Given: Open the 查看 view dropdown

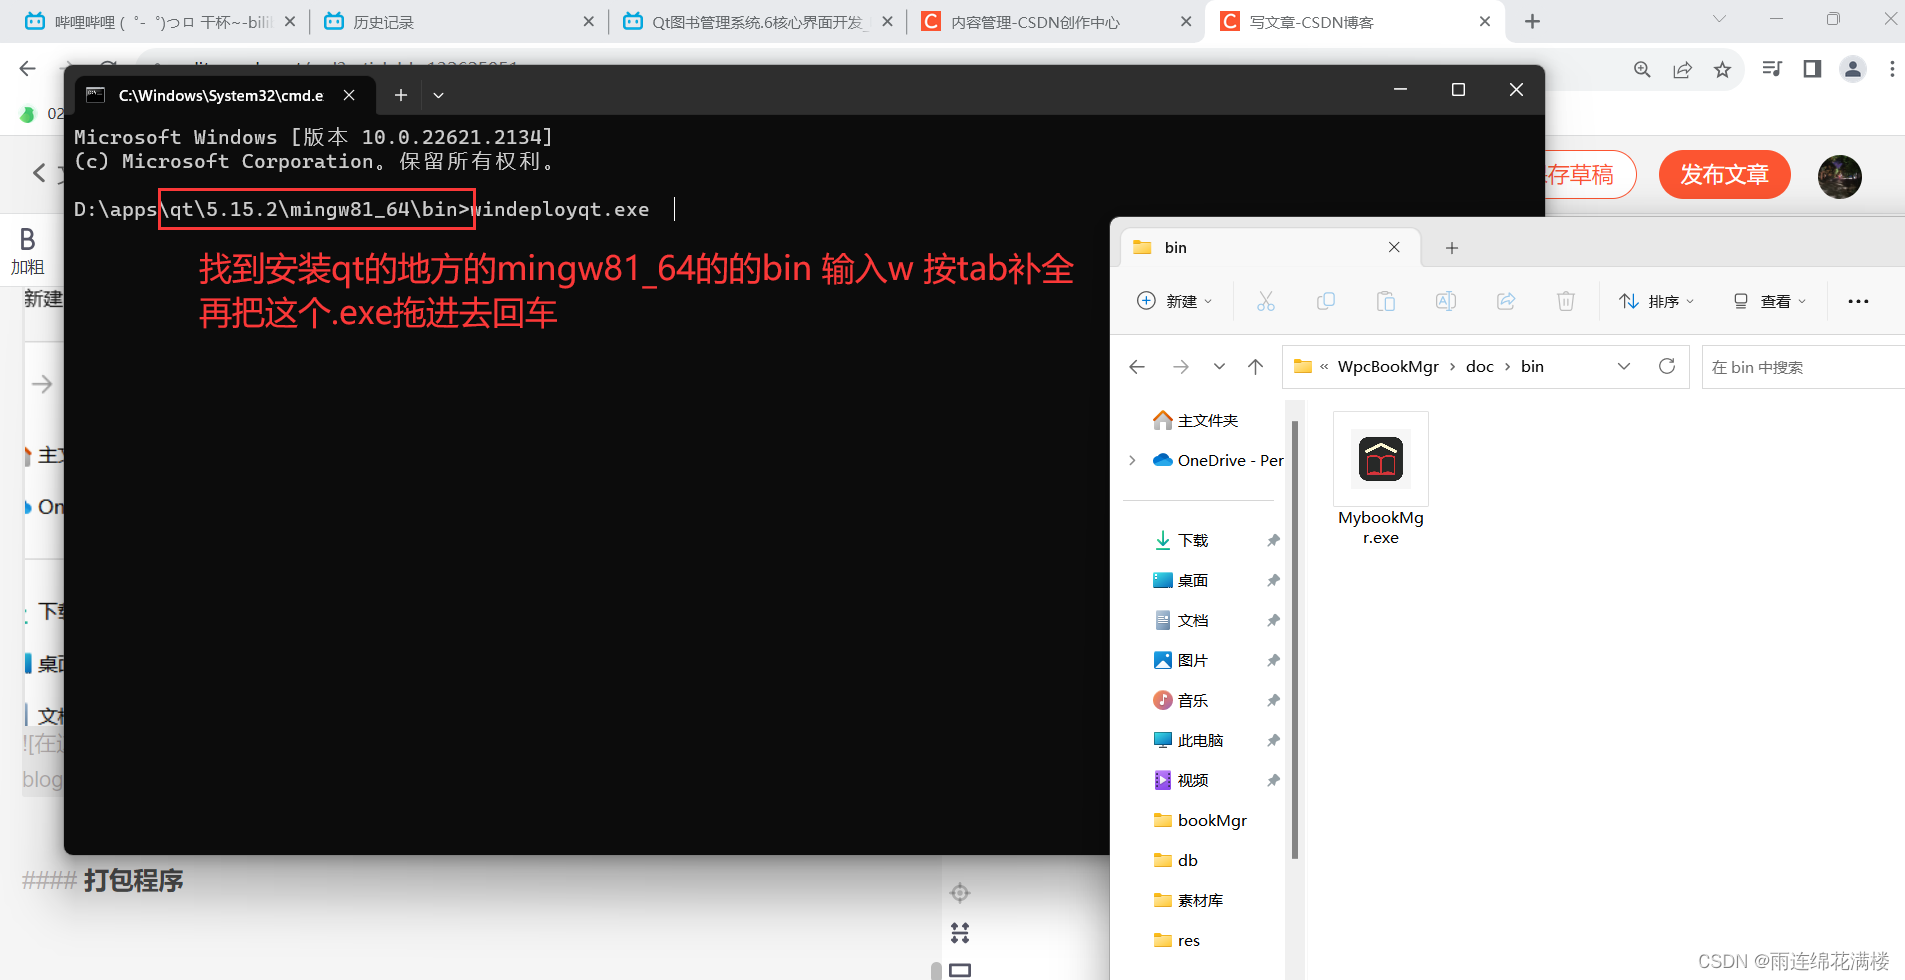Looking at the screenshot, I should pos(1770,301).
